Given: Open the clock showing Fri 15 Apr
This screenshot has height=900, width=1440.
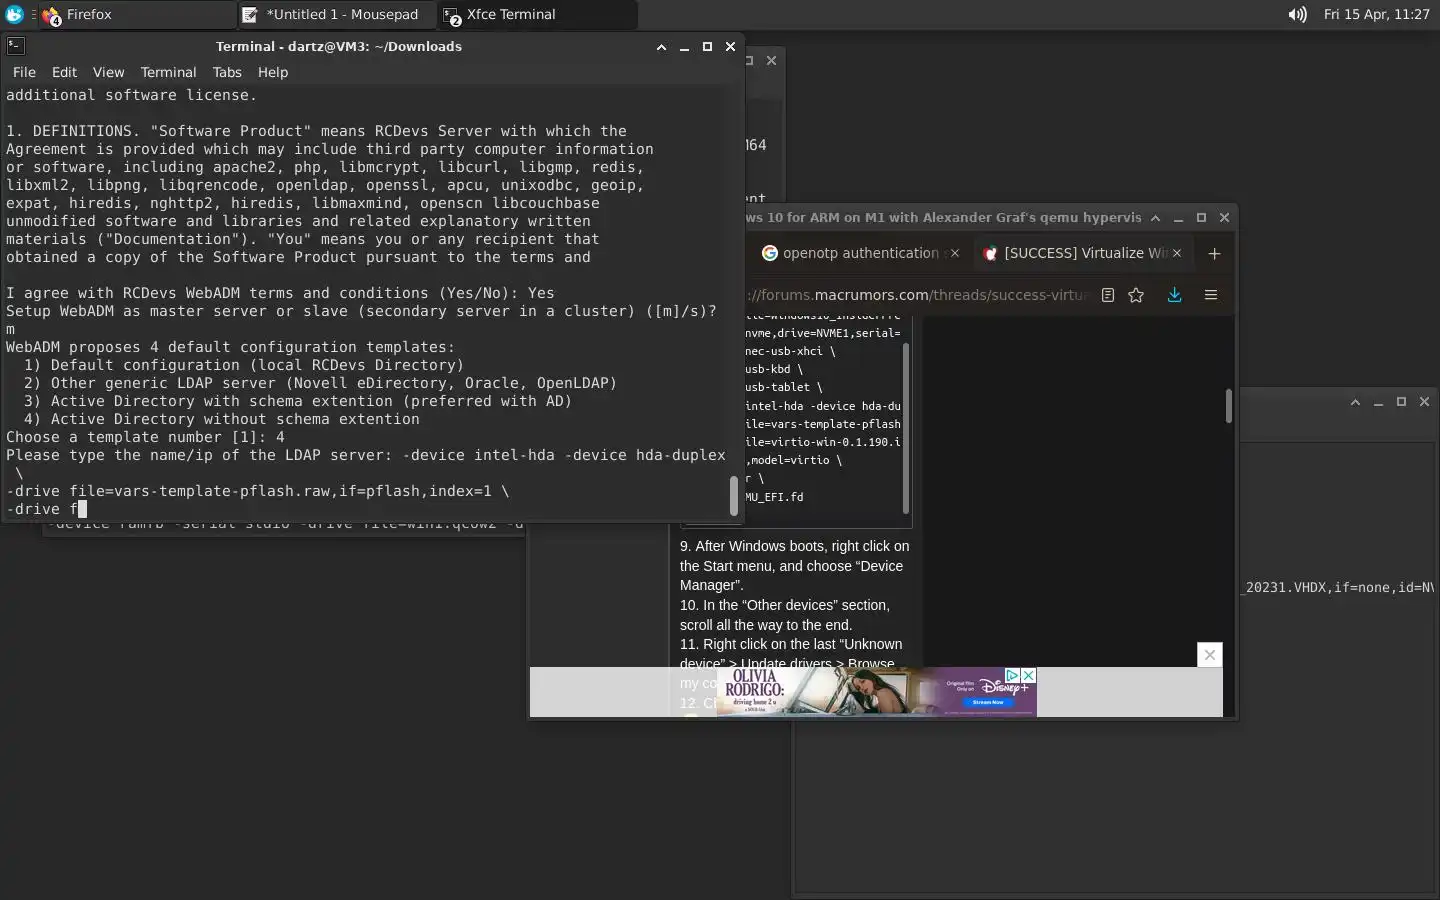Looking at the screenshot, I should pyautogui.click(x=1376, y=14).
